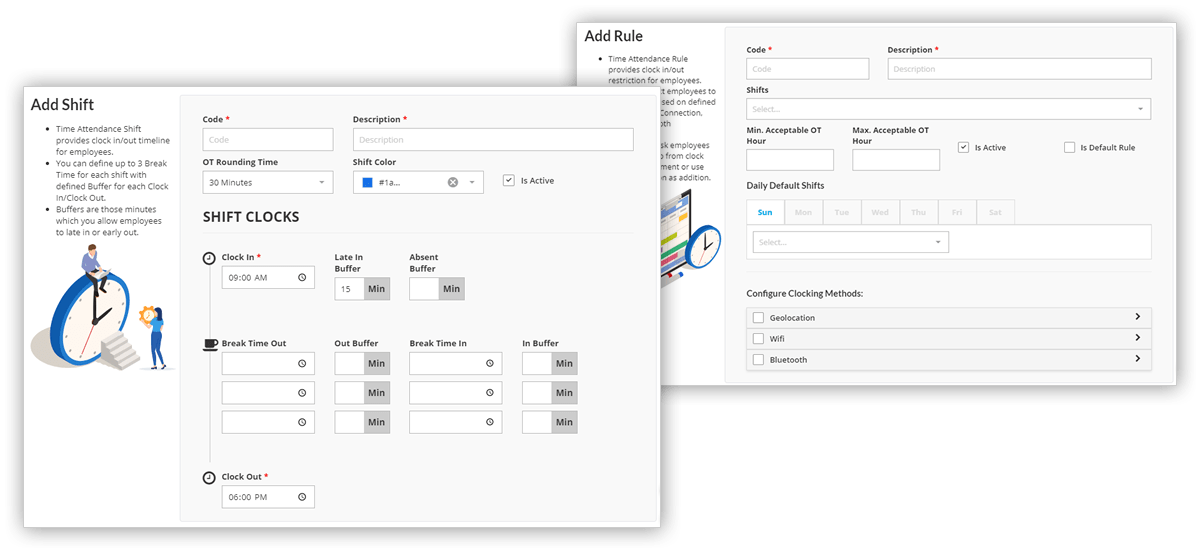The width and height of the screenshot is (1201, 553).
Task: Open the Shifts select dropdown in Add Rule
Action: [948, 108]
